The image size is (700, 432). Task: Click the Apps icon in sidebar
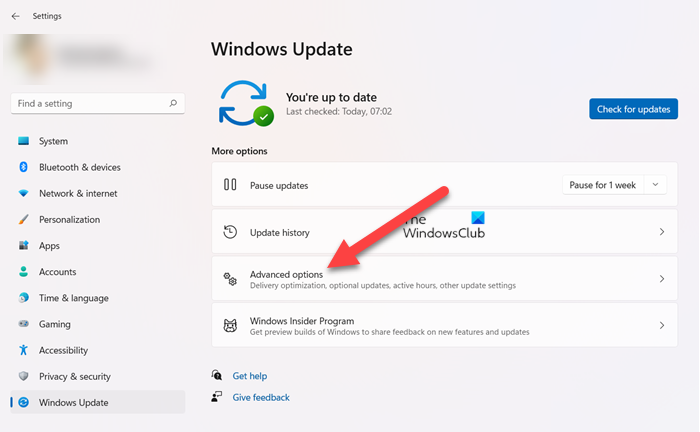(23, 245)
